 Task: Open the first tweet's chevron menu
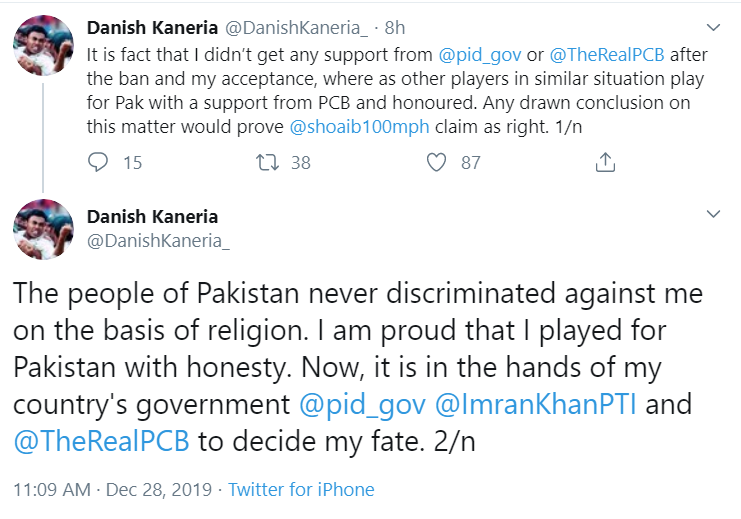(713, 26)
